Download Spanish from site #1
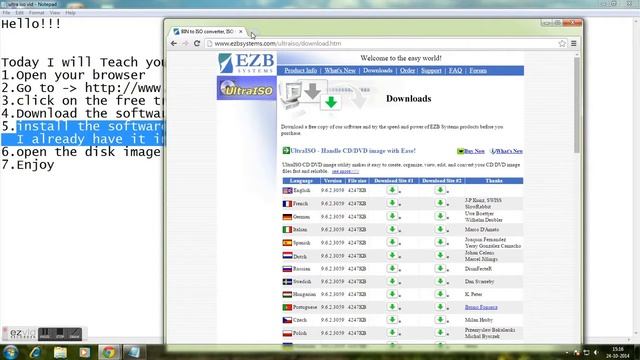The height and width of the screenshot is (360, 640). (x=392, y=242)
